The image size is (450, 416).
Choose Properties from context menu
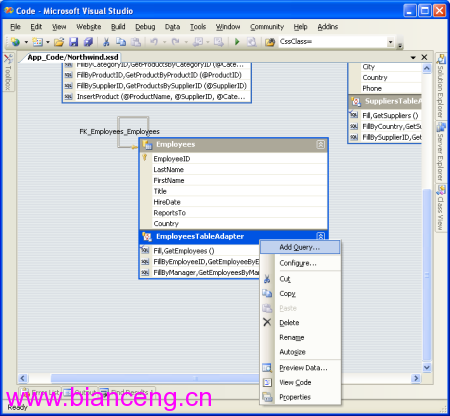click(300, 397)
